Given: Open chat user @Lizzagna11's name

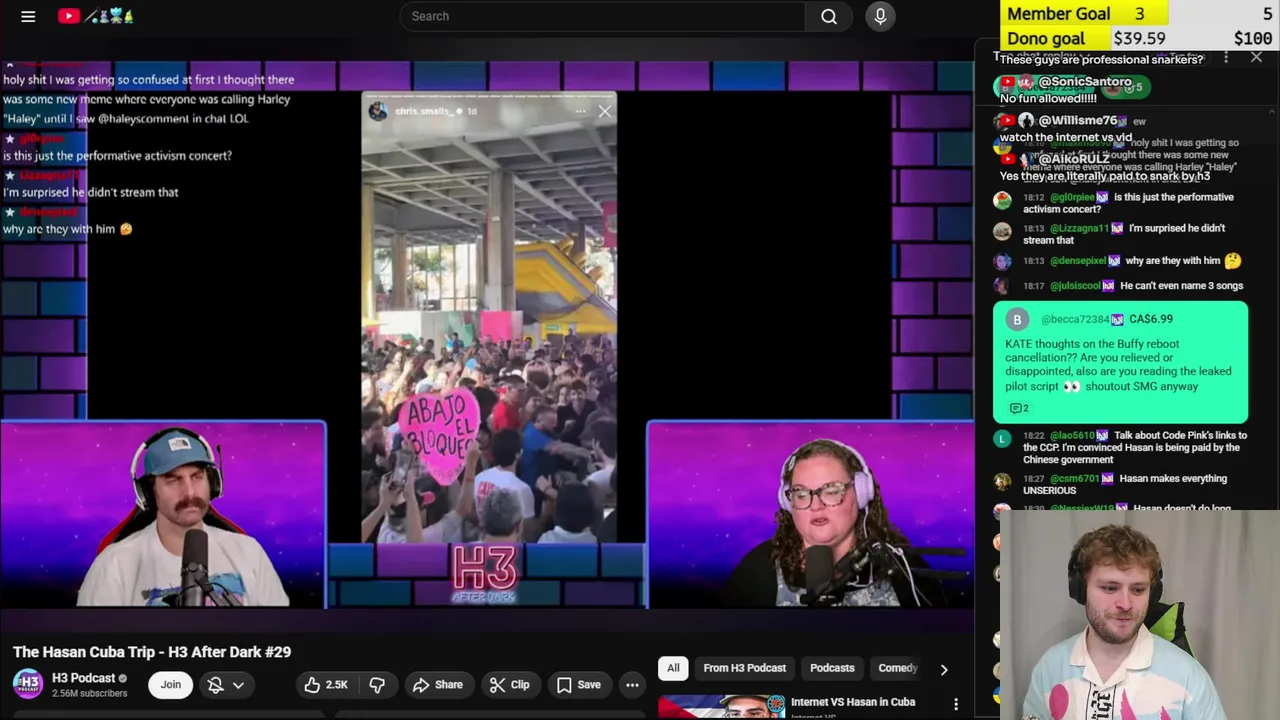Looking at the screenshot, I should pyautogui.click(x=1079, y=228).
